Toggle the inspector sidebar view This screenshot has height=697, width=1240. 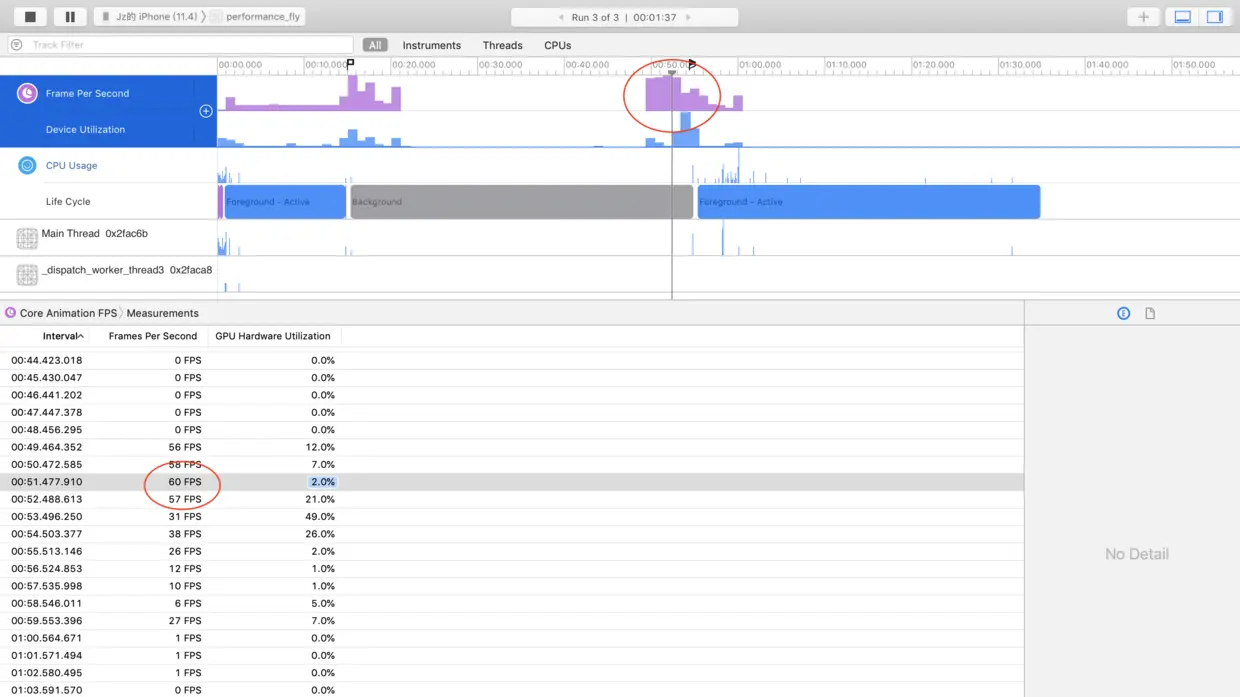point(1214,17)
